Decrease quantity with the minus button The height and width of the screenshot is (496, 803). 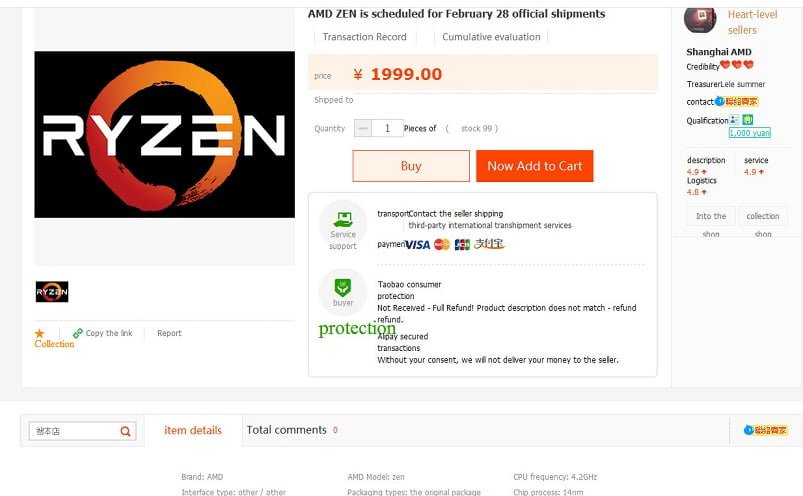point(363,128)
